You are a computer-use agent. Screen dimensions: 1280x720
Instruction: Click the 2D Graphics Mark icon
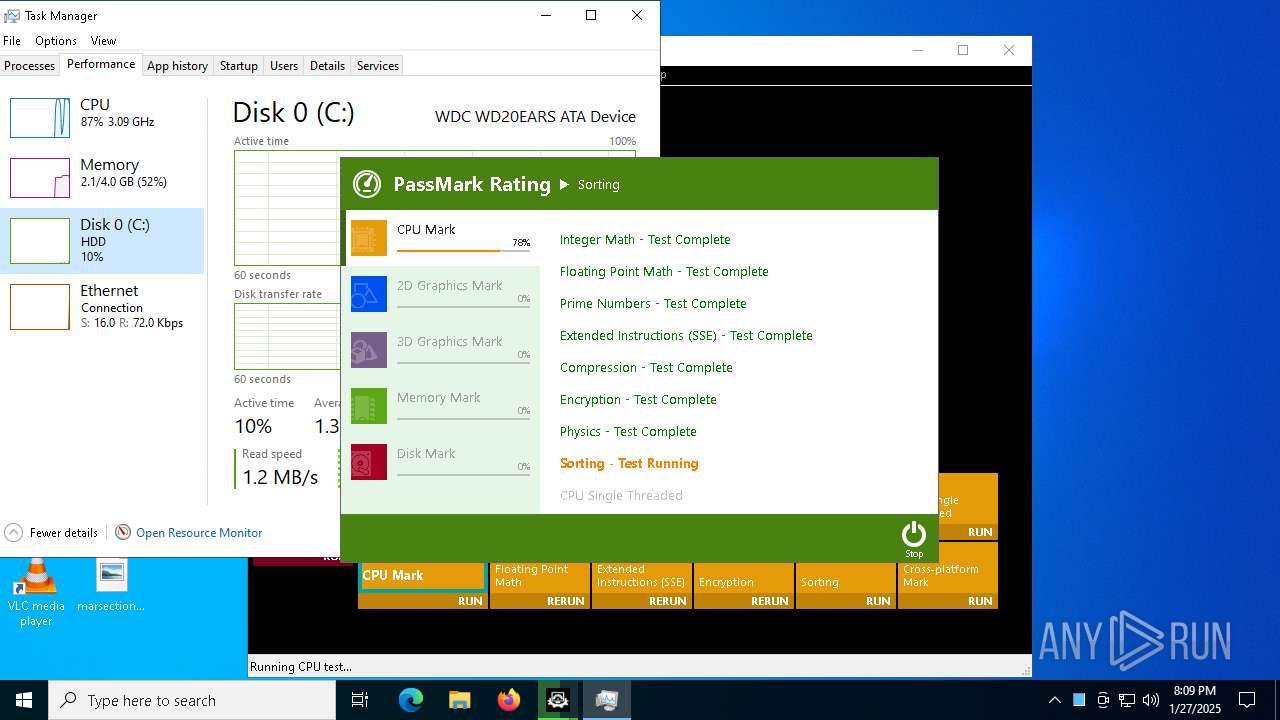369,294
